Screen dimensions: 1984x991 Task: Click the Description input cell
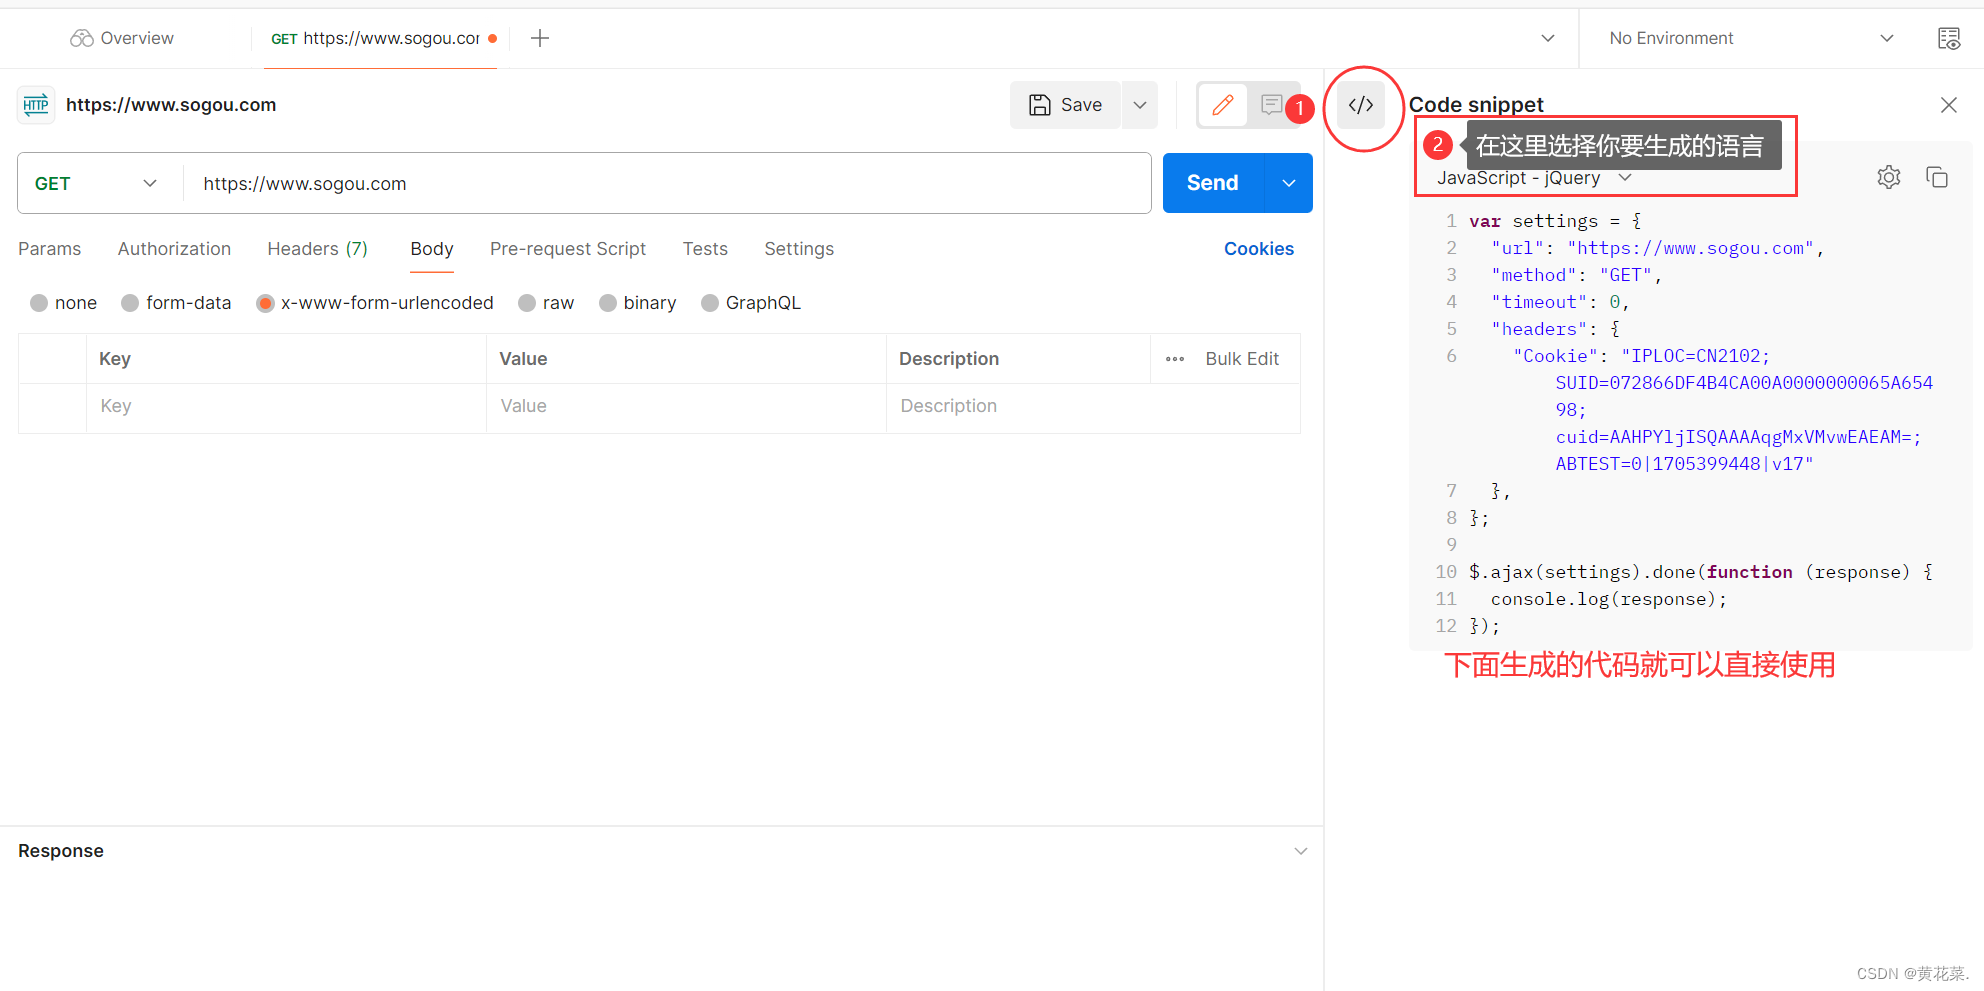(1093, 407)
